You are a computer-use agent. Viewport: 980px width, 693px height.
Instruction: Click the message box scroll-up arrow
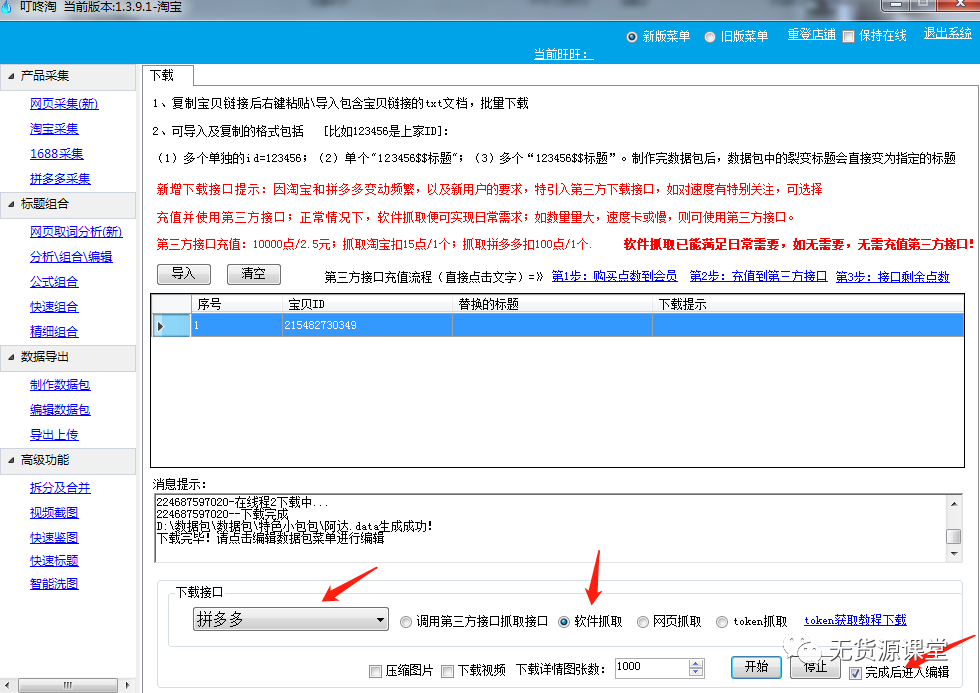[x=954, y=504]
